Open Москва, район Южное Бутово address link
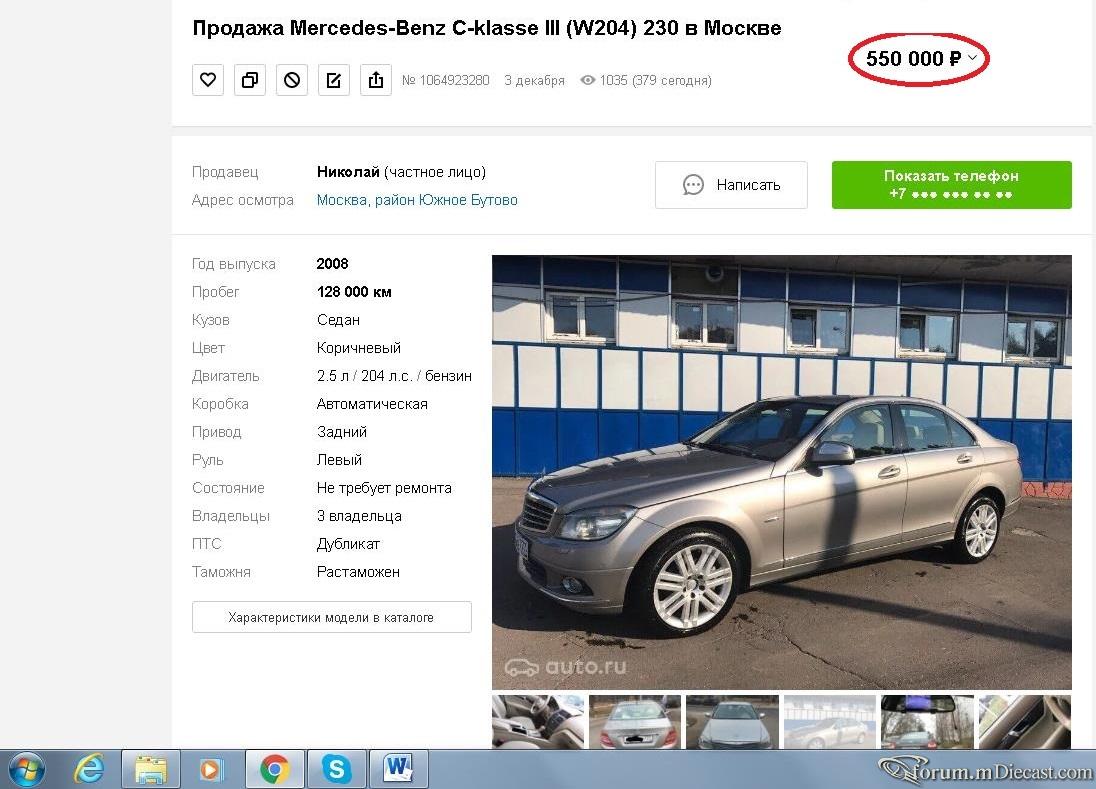This screenshot has width=1096, height=789. pyautogui.click(x=417, y=200)
